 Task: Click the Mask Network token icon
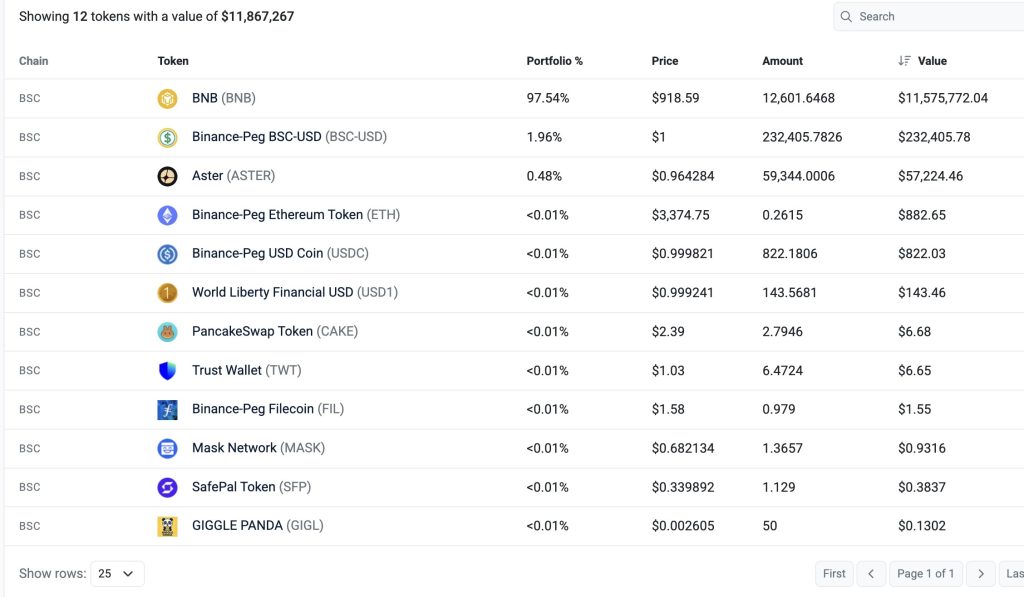coord(167,449)
